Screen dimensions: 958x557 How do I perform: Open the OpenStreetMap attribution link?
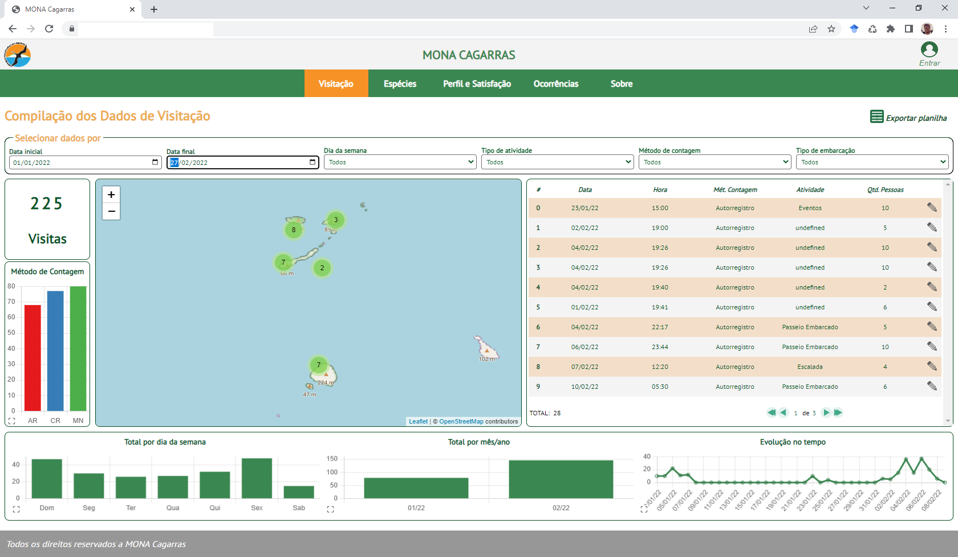pyautogui.click(x=461, y=422)
